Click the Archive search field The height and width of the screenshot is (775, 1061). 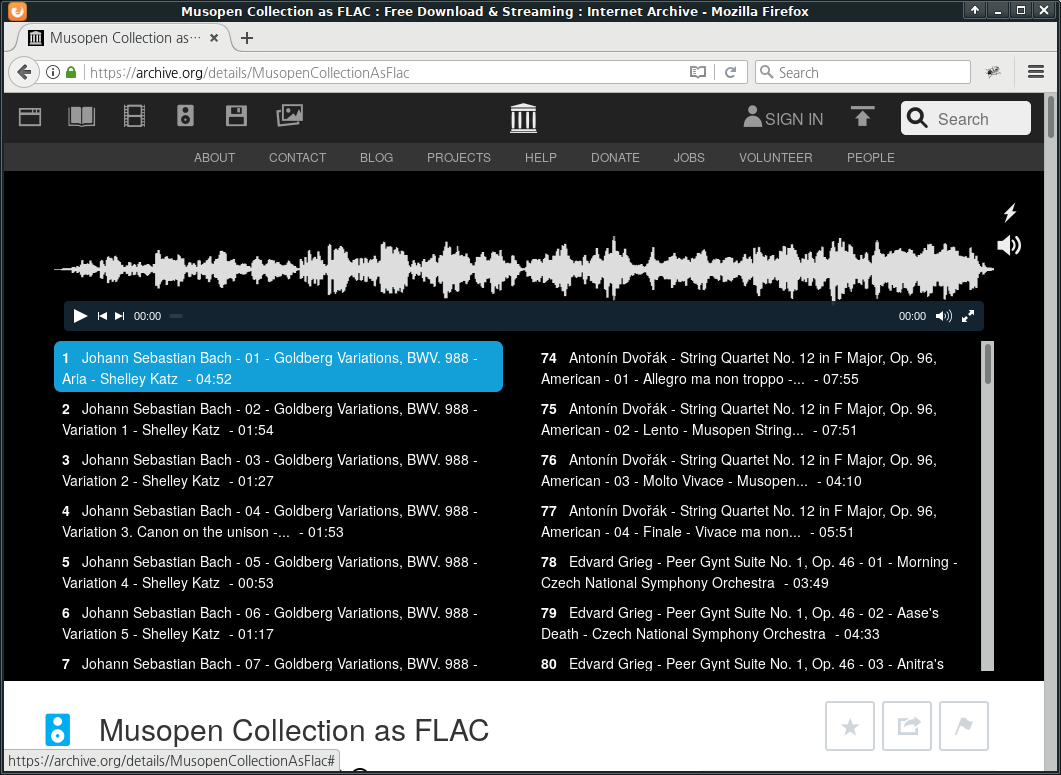966,118
